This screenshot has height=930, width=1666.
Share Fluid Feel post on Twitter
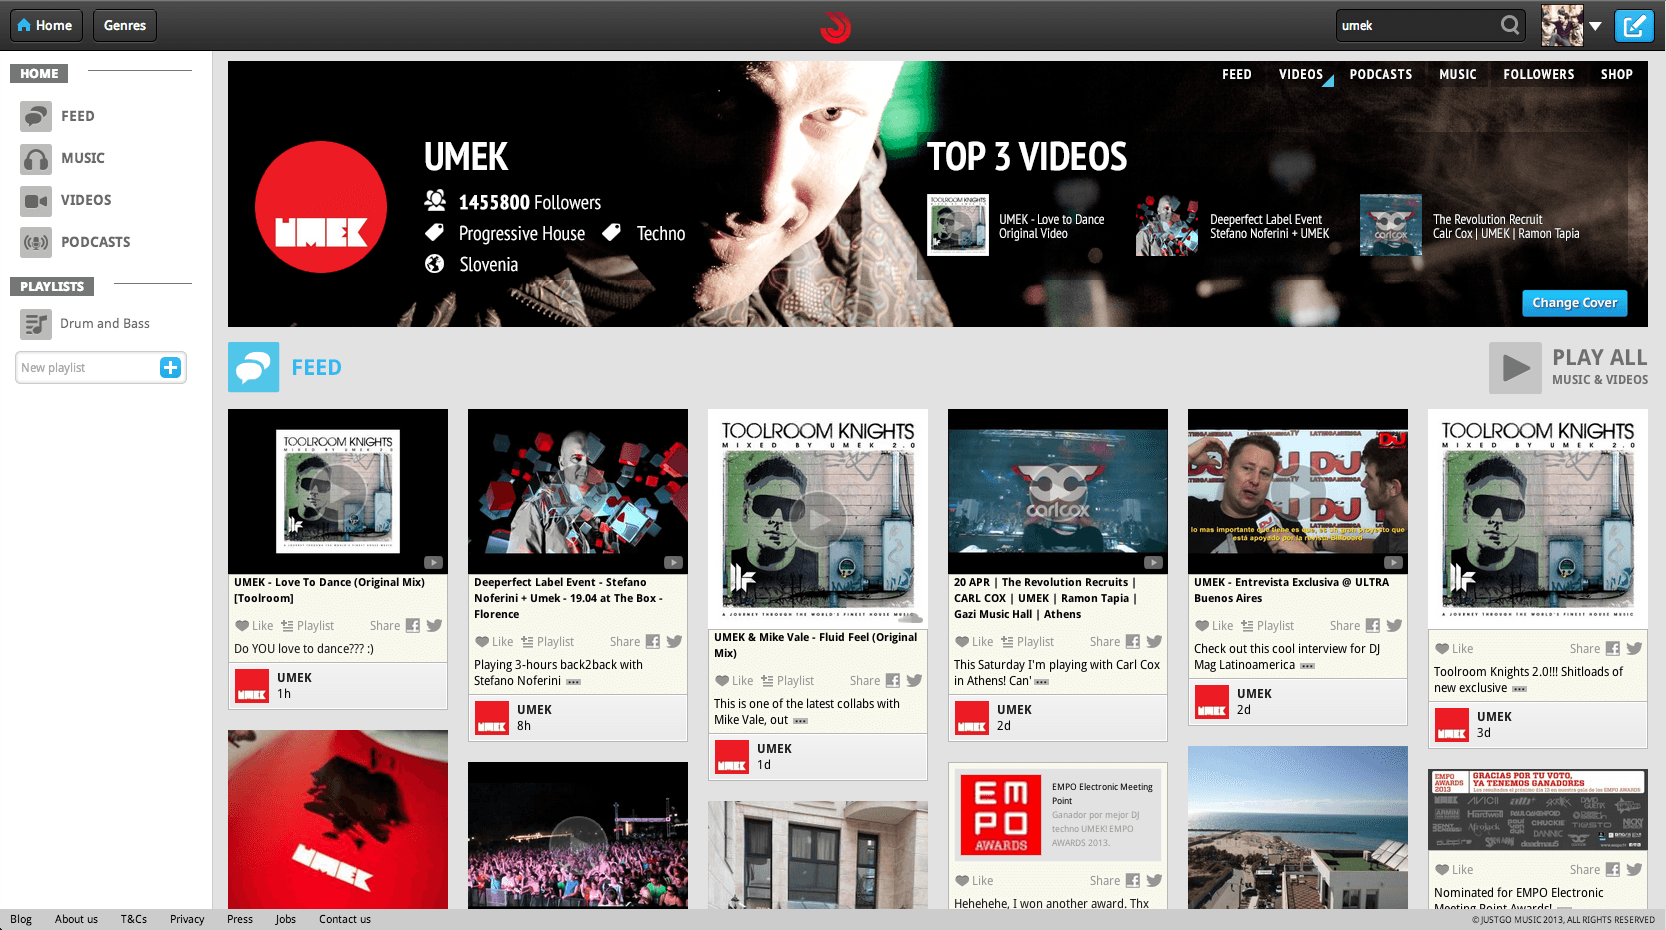pyautogui.click(x=914, y=681)
